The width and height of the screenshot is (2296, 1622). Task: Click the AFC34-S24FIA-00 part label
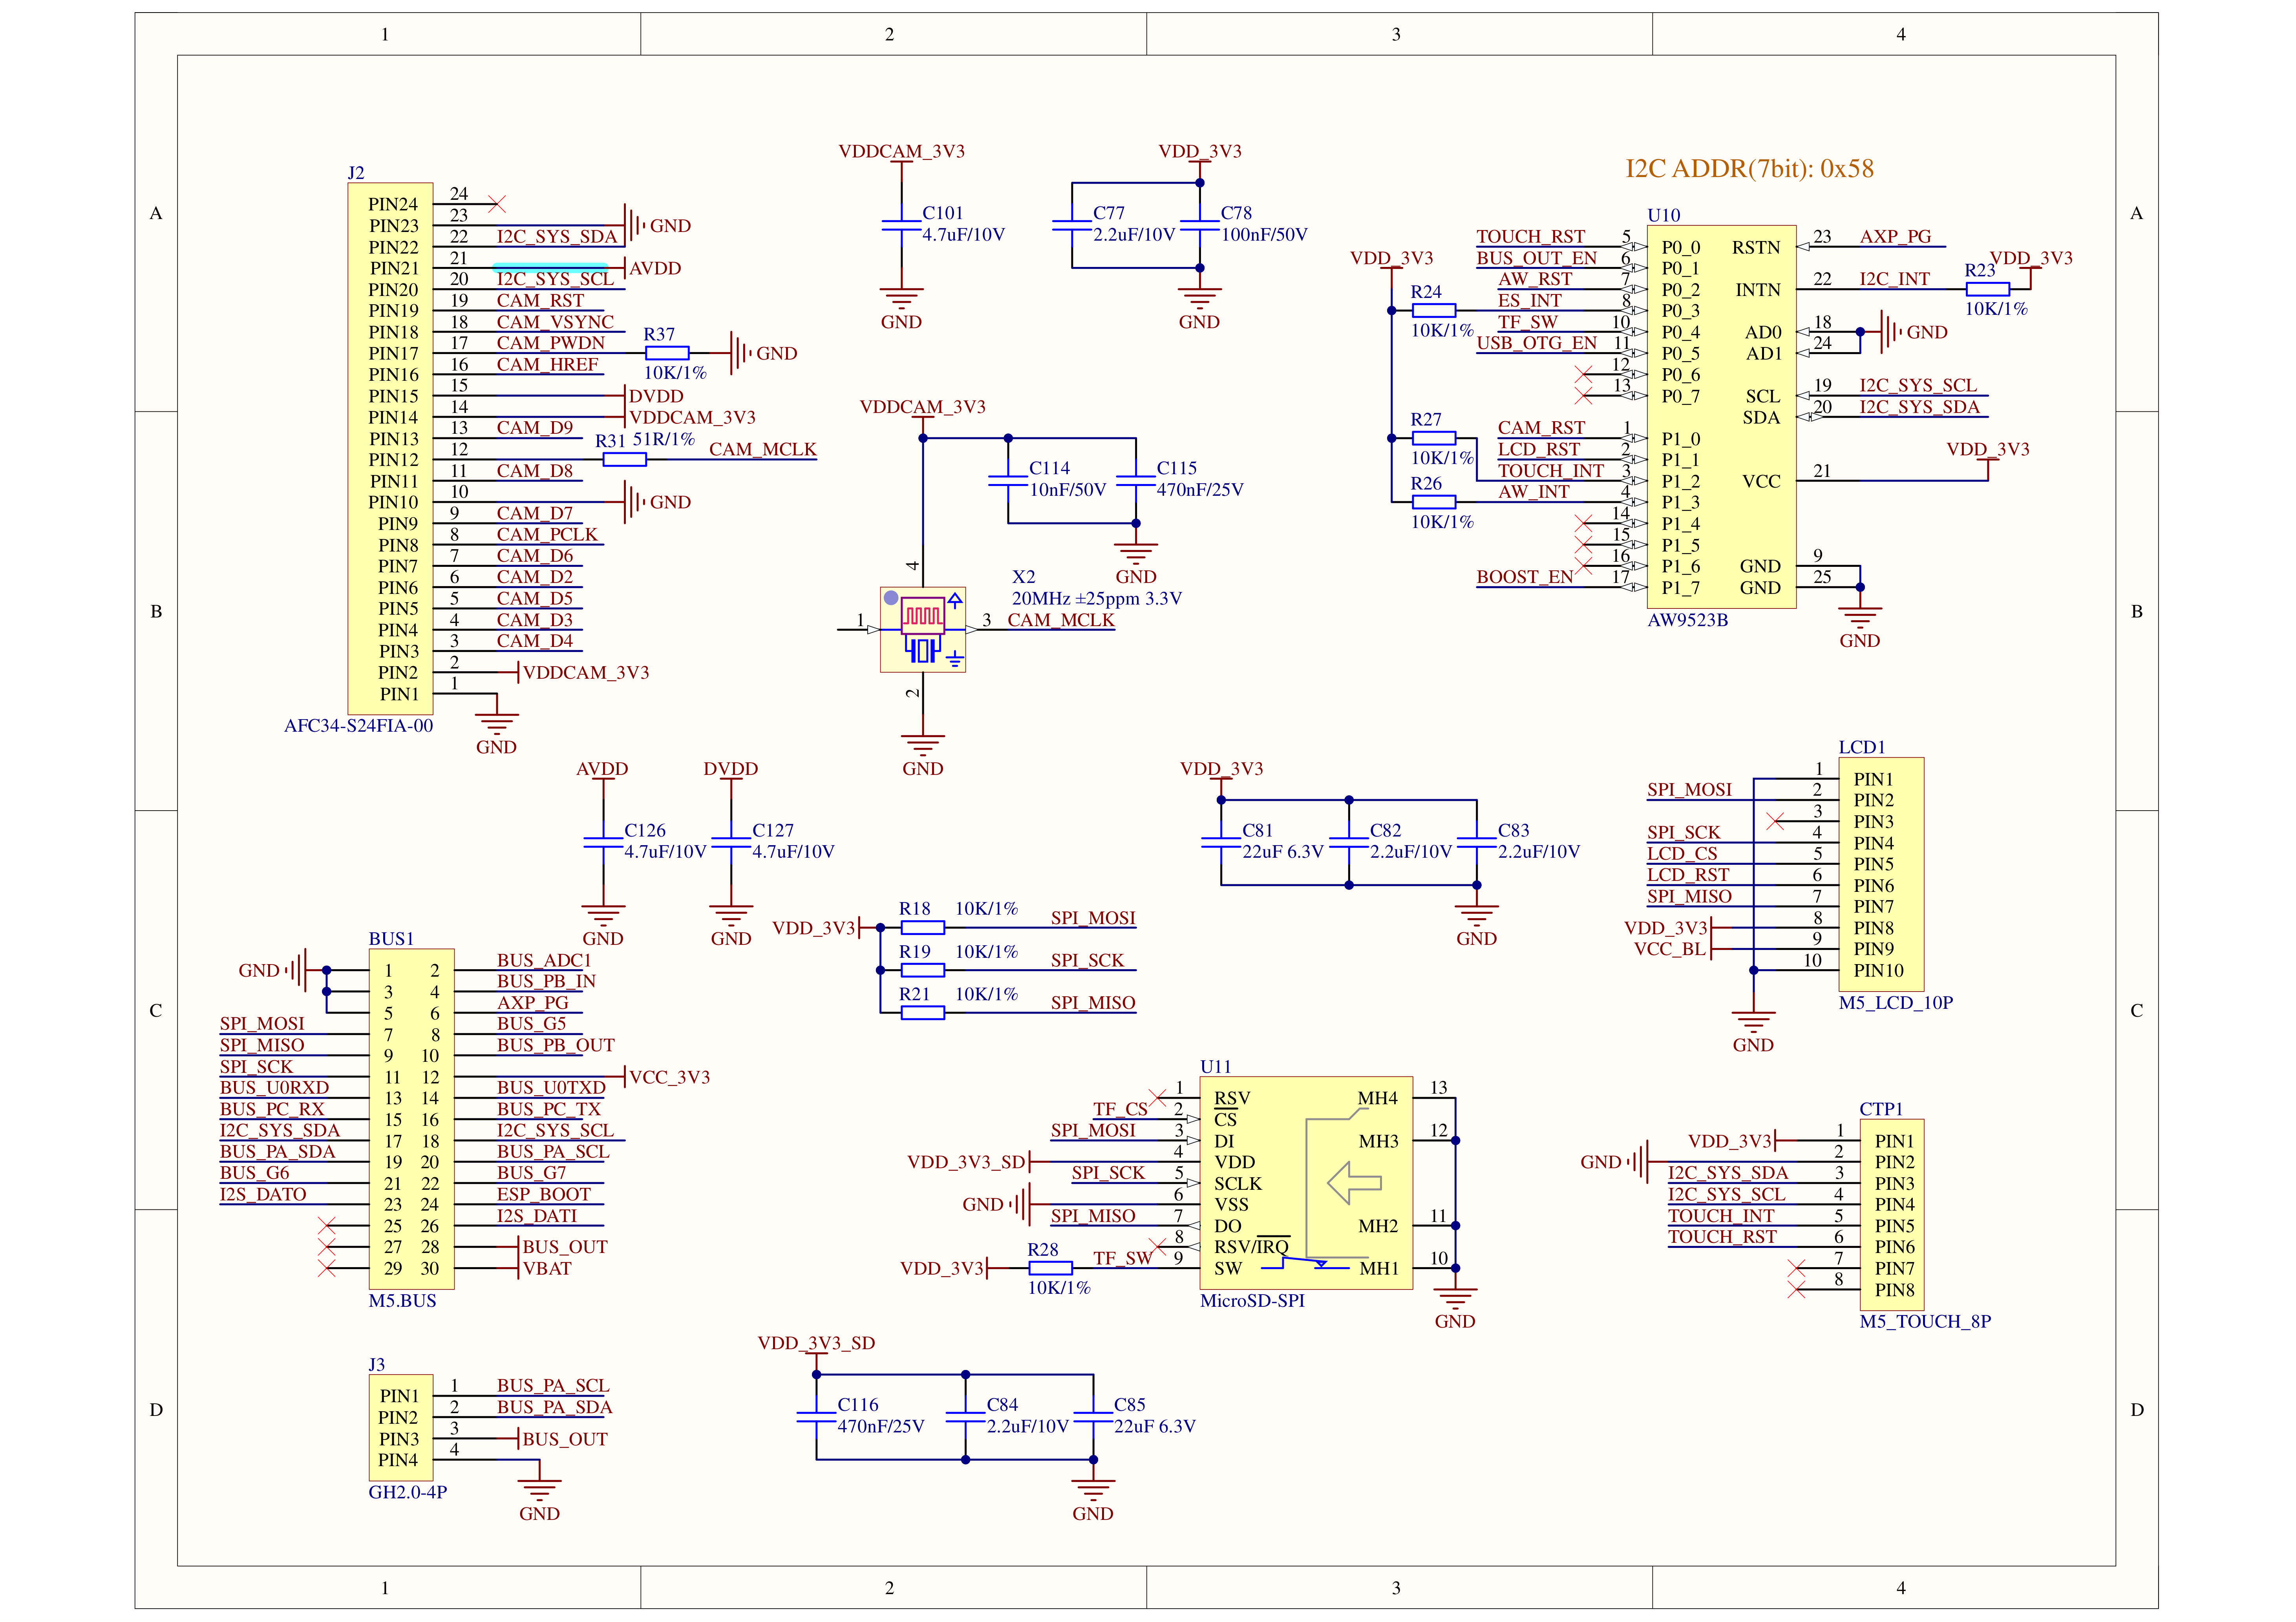358,726
